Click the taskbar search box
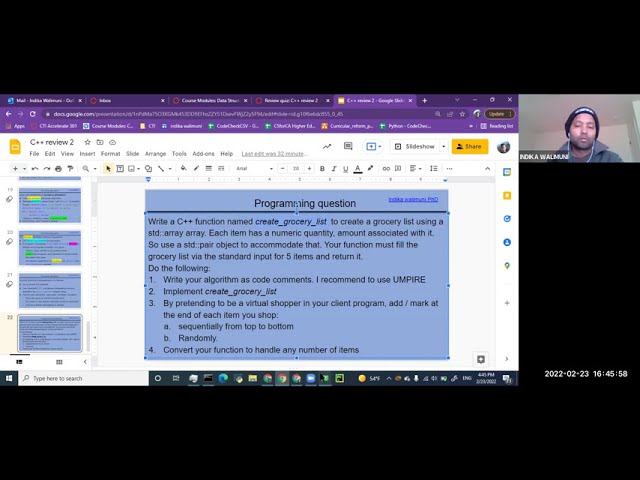This screenshot has height=480, width=640. [x=84, y=378]
